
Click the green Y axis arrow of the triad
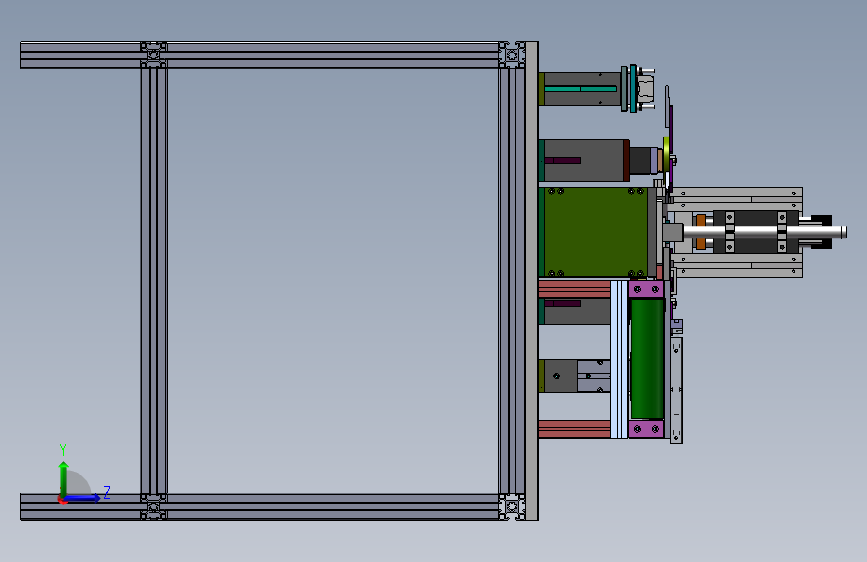click(64, 479)
